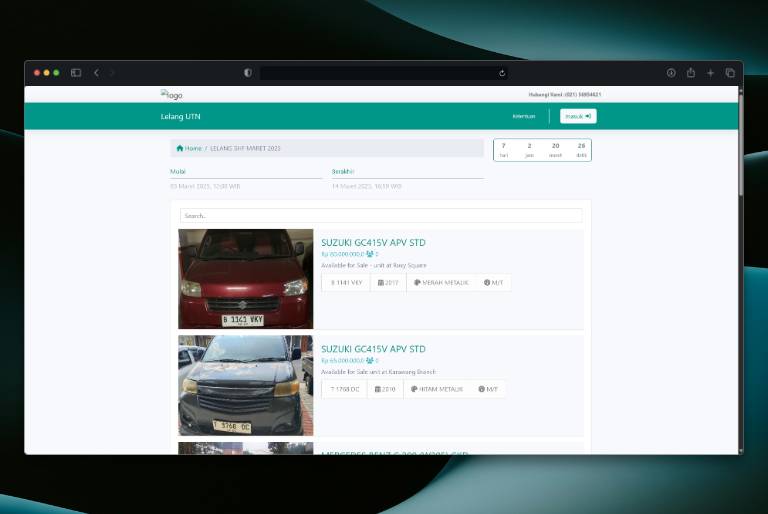The height and width of the screenshot is (514, 768).
Task: Click the LELANG SHF MARET 2023 breadcrumb
Action: coord(245,148)
